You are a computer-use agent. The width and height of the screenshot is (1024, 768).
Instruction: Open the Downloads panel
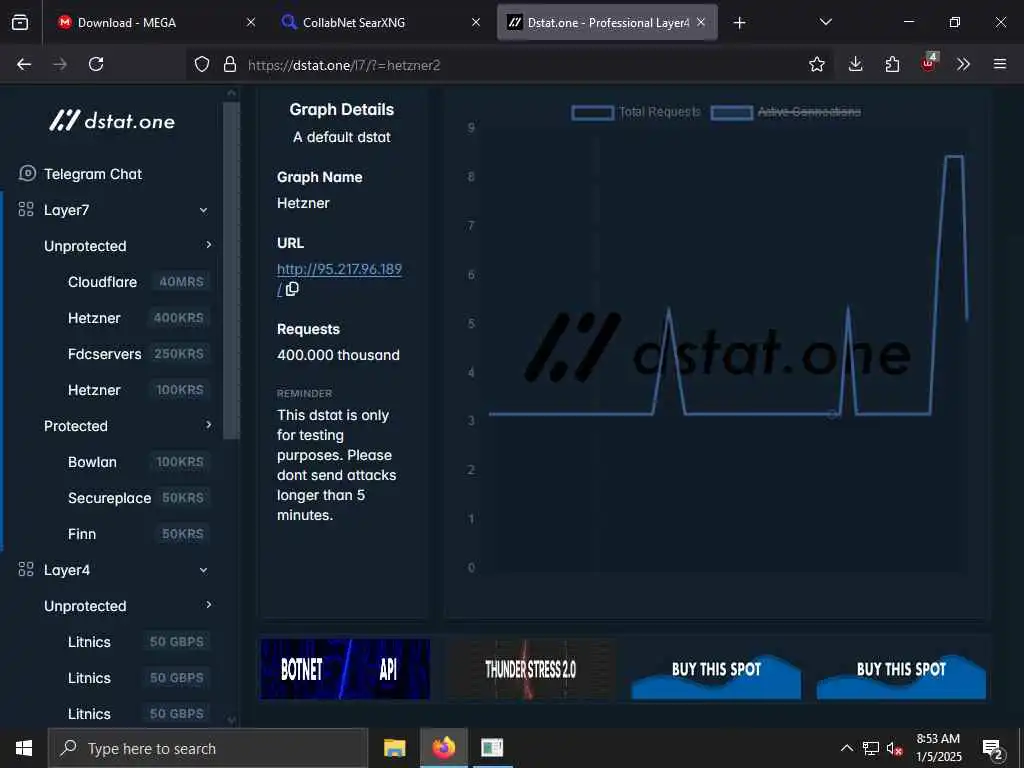click(x=856, y=64)
